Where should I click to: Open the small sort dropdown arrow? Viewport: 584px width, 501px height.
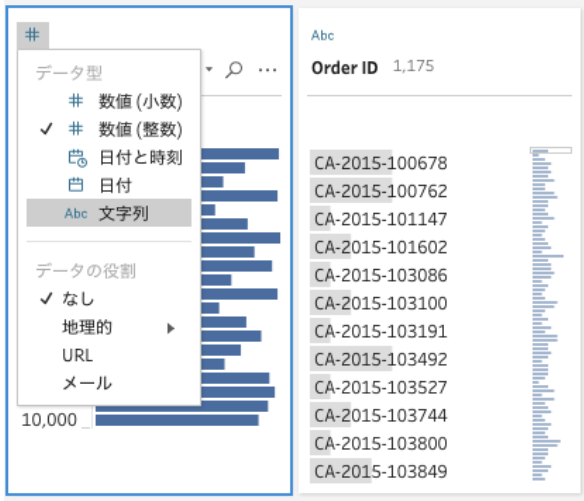[209, 69]
